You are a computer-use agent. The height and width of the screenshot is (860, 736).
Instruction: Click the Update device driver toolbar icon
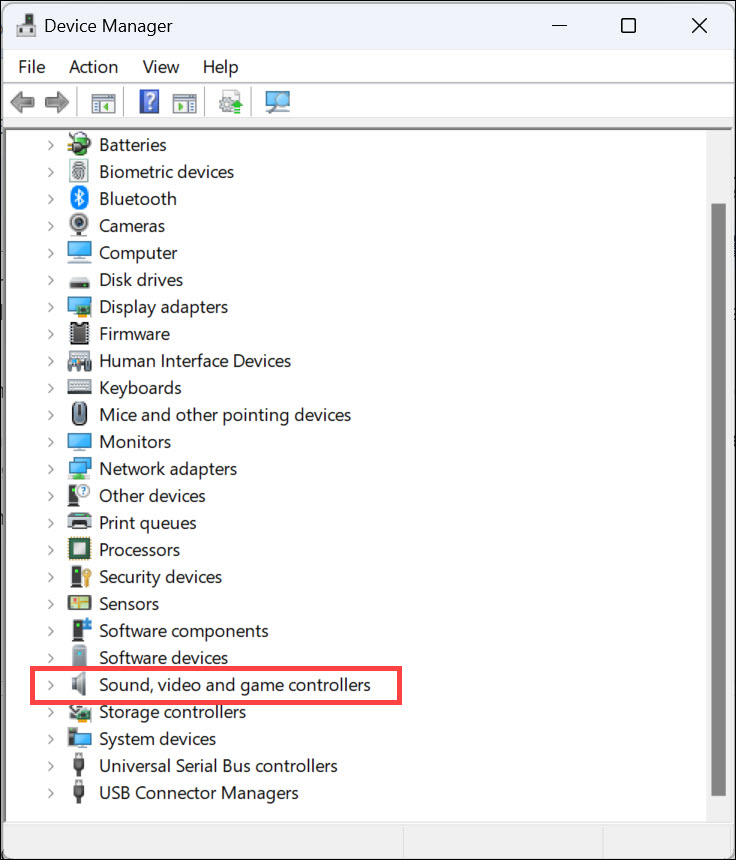(231, 102)
